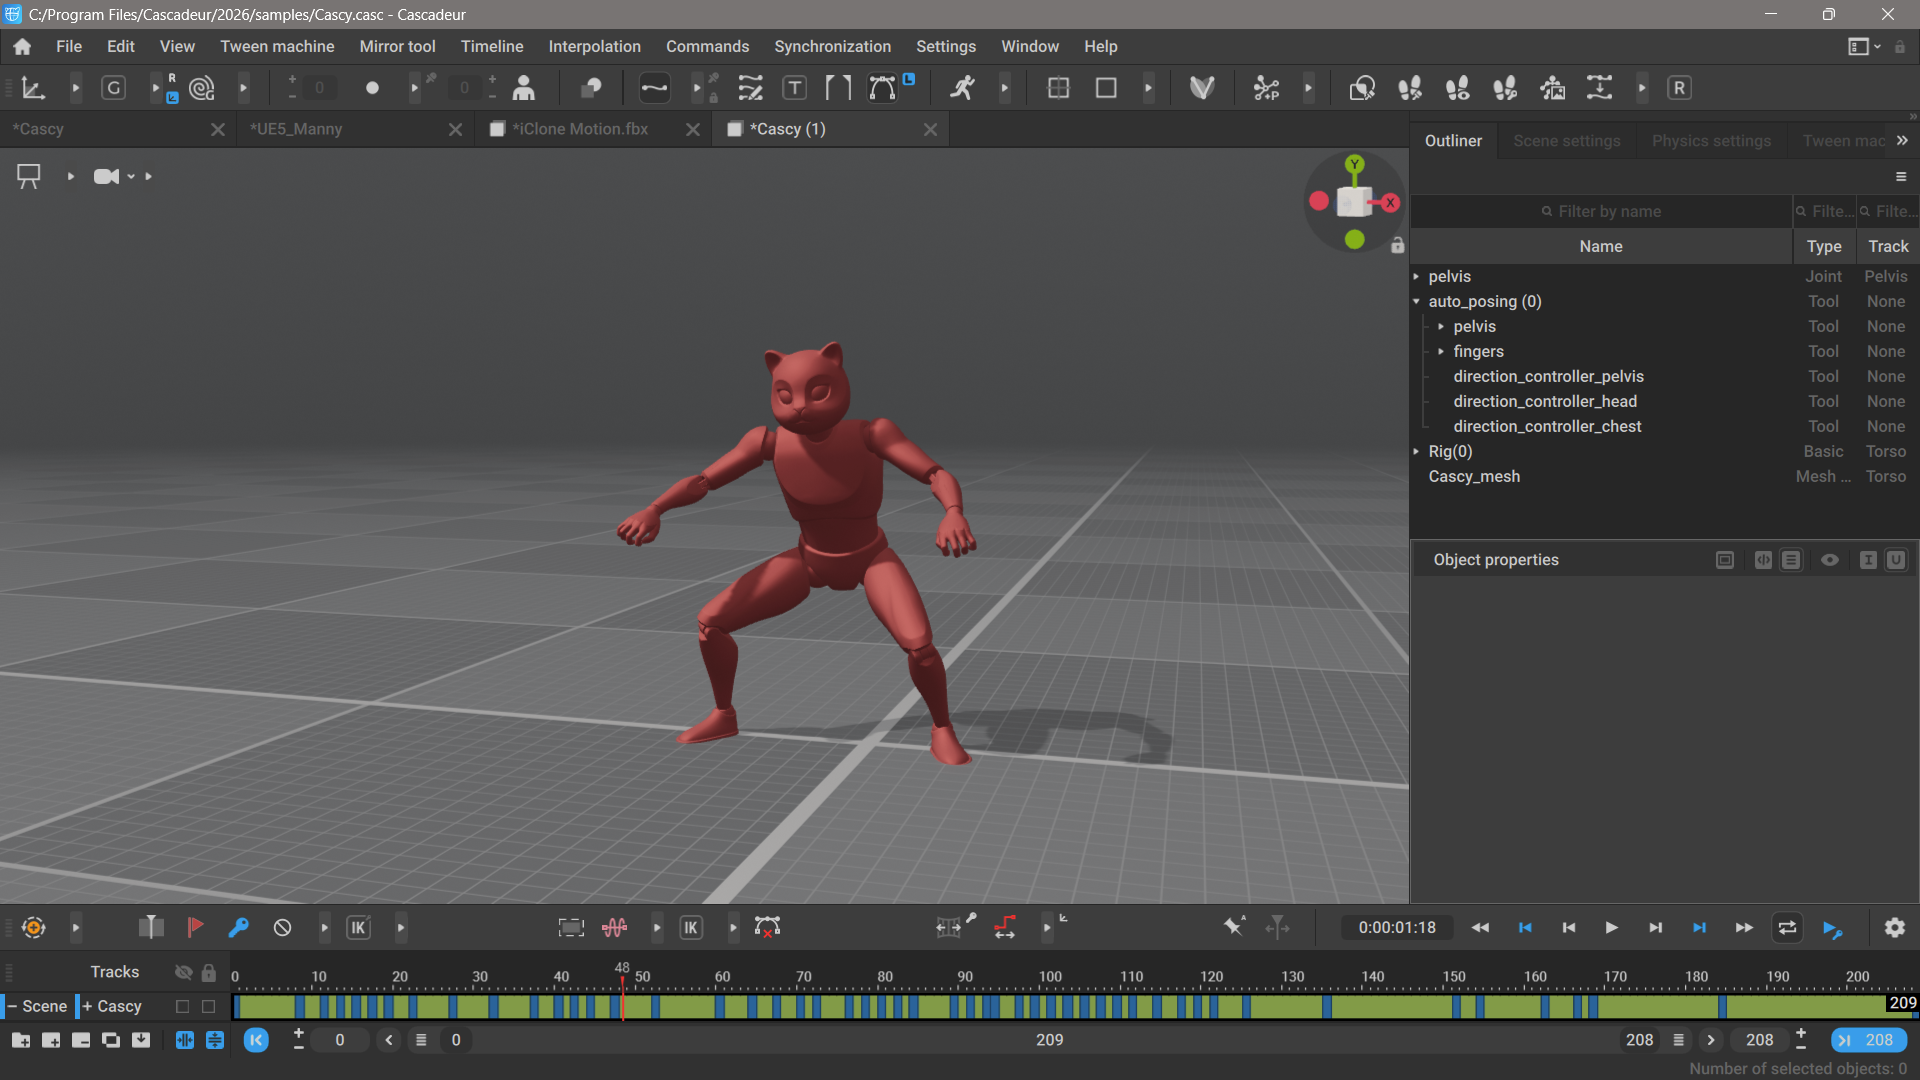Click the pink waveform icon in timeline toolbar
The width and height of the screenshot is (1920, 1080).
pos(615,927)
